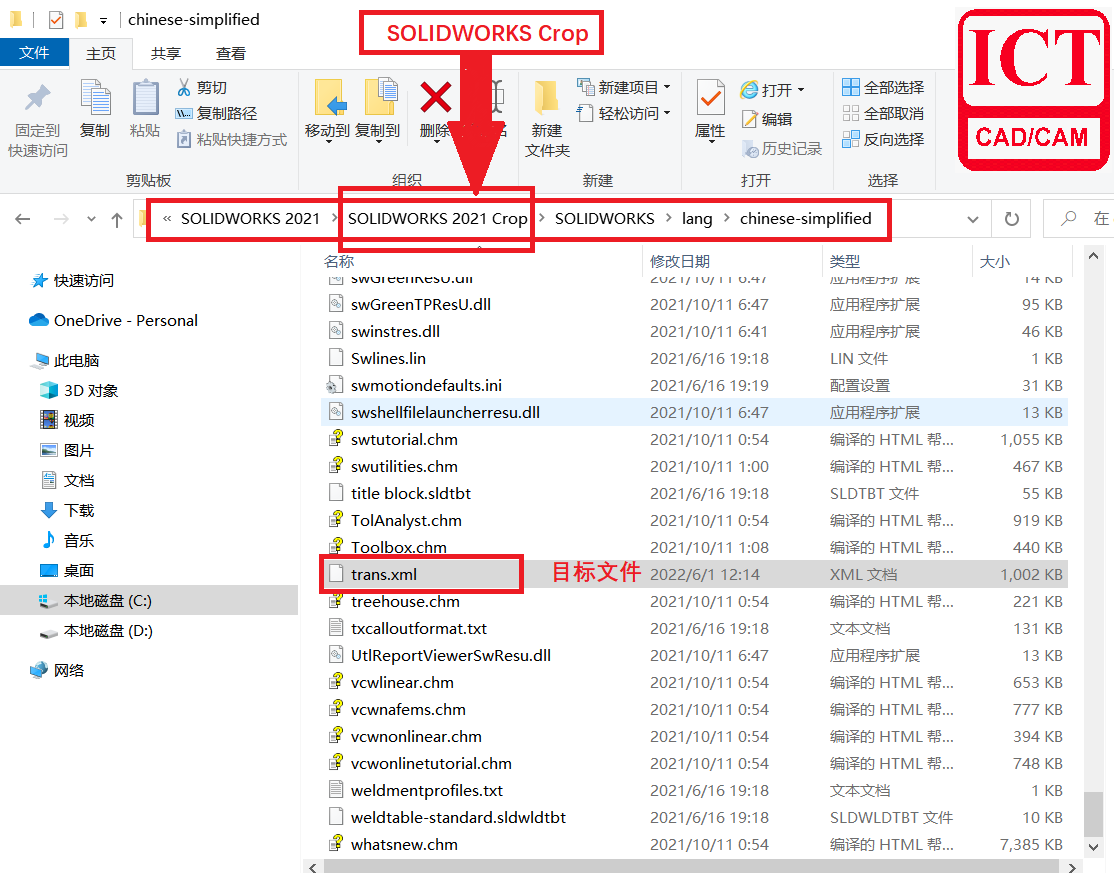Click the Copy To (复制到) icon
The height and width of the screenshot is (873, 1114).
380,97
